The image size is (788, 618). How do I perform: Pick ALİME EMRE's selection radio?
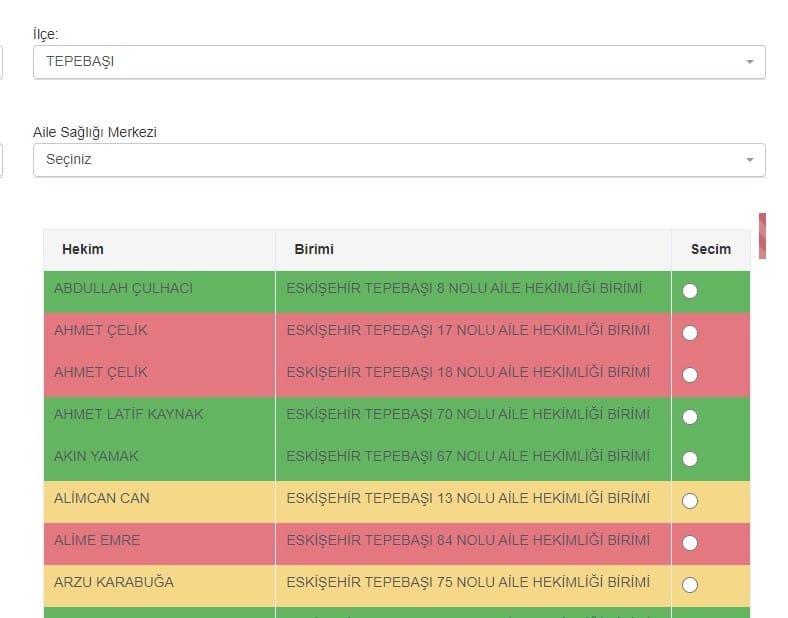tap(690, 543)
